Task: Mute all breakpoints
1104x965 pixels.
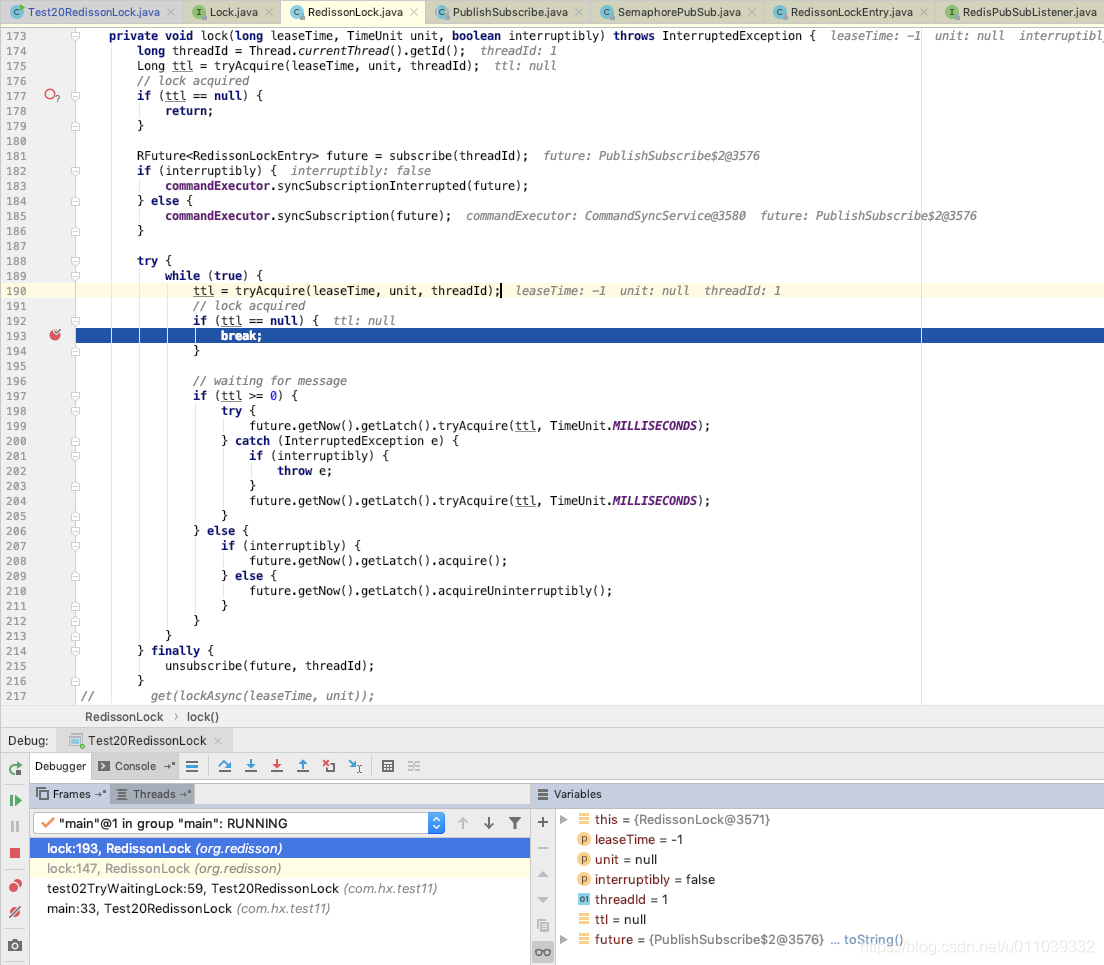Action: pyautogui.click(x=15, y=912)
